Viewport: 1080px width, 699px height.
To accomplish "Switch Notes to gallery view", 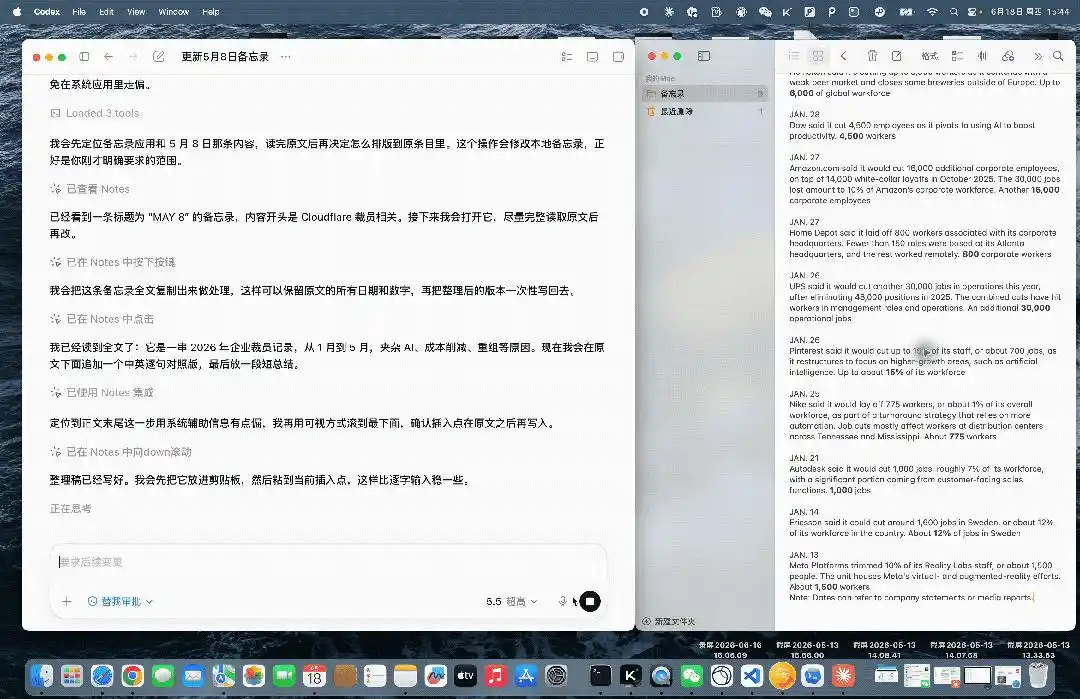I will click(818, 56).
